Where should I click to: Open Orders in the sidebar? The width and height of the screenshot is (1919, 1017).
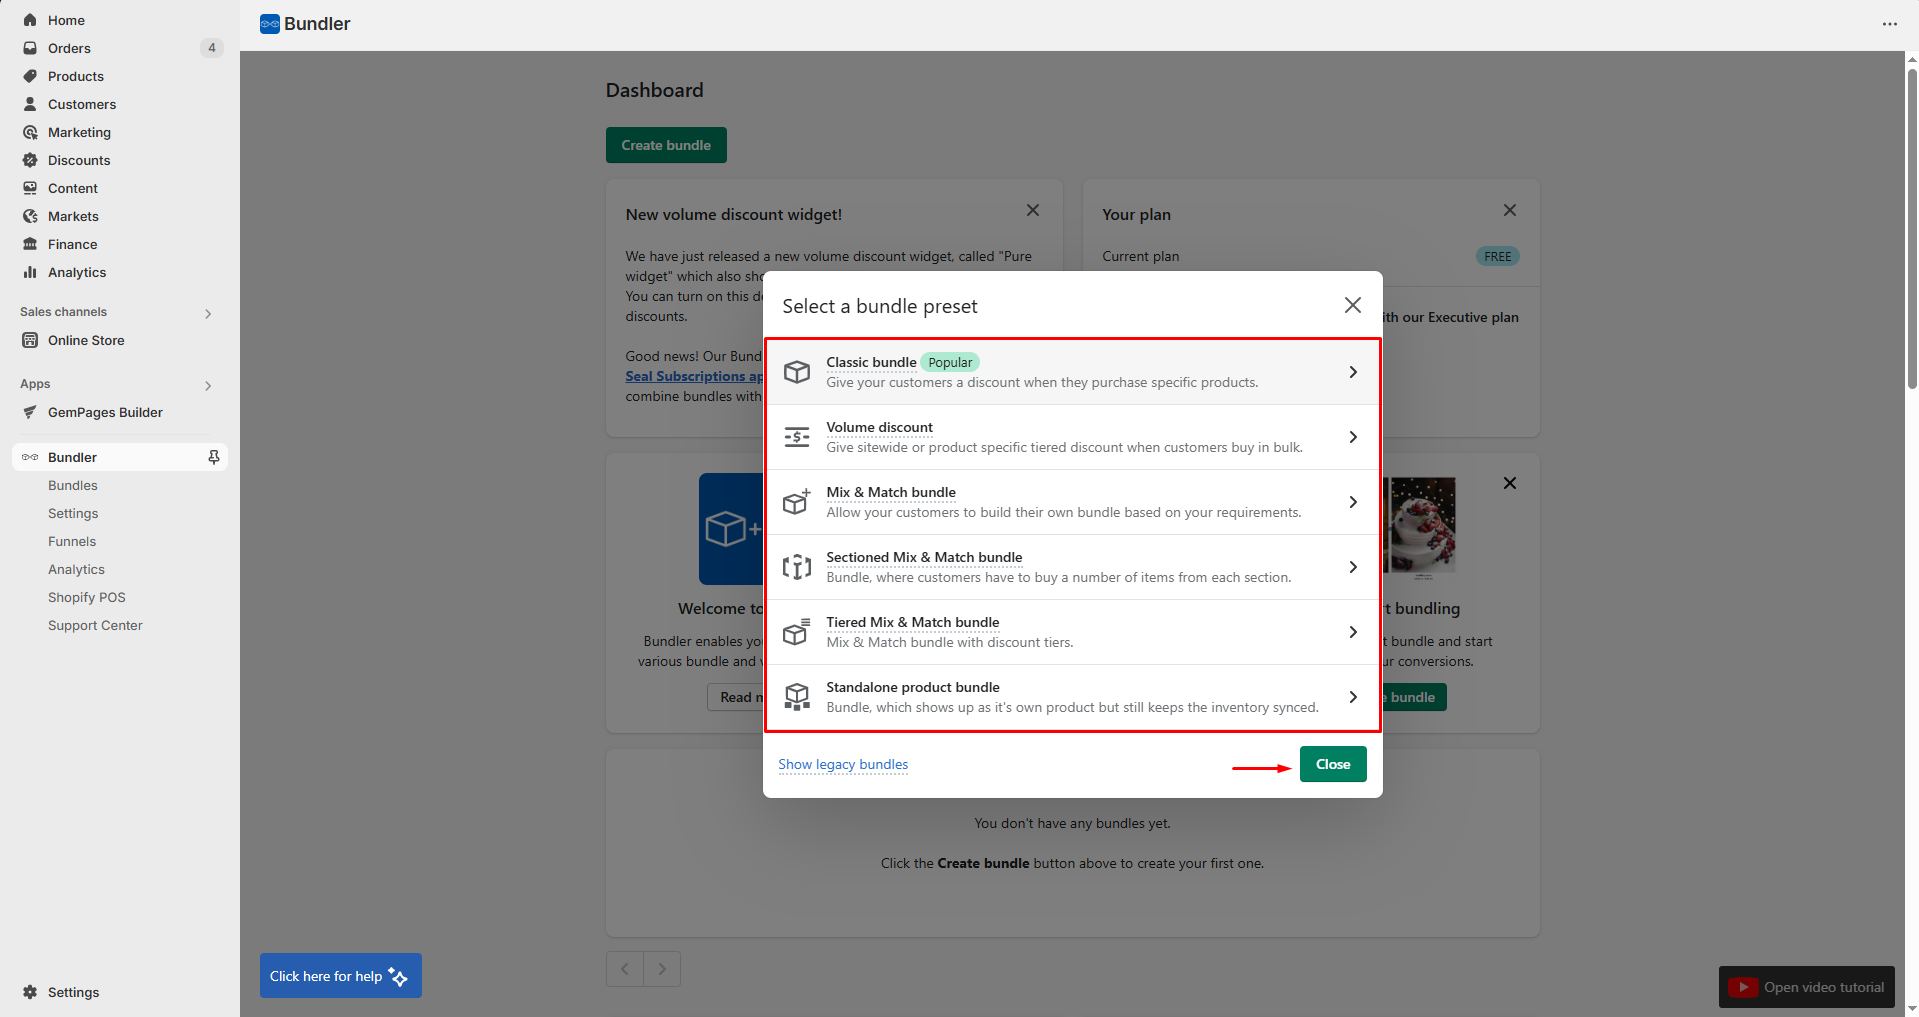[69, 48]
